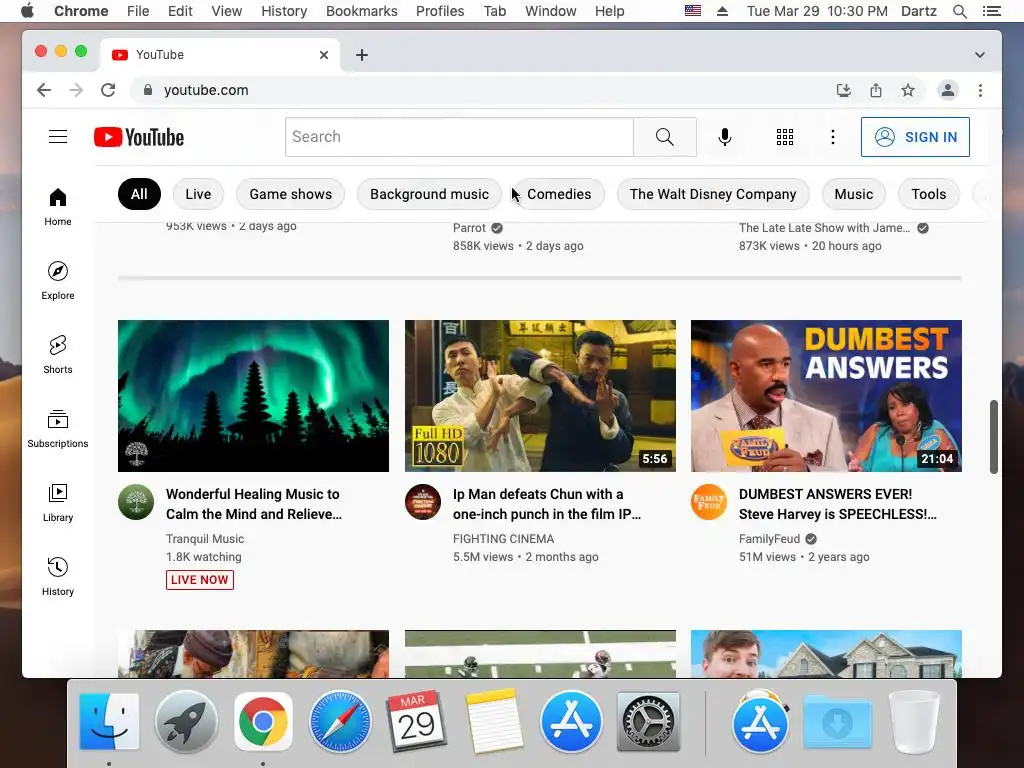Open Explore in the sidebar

58,280
